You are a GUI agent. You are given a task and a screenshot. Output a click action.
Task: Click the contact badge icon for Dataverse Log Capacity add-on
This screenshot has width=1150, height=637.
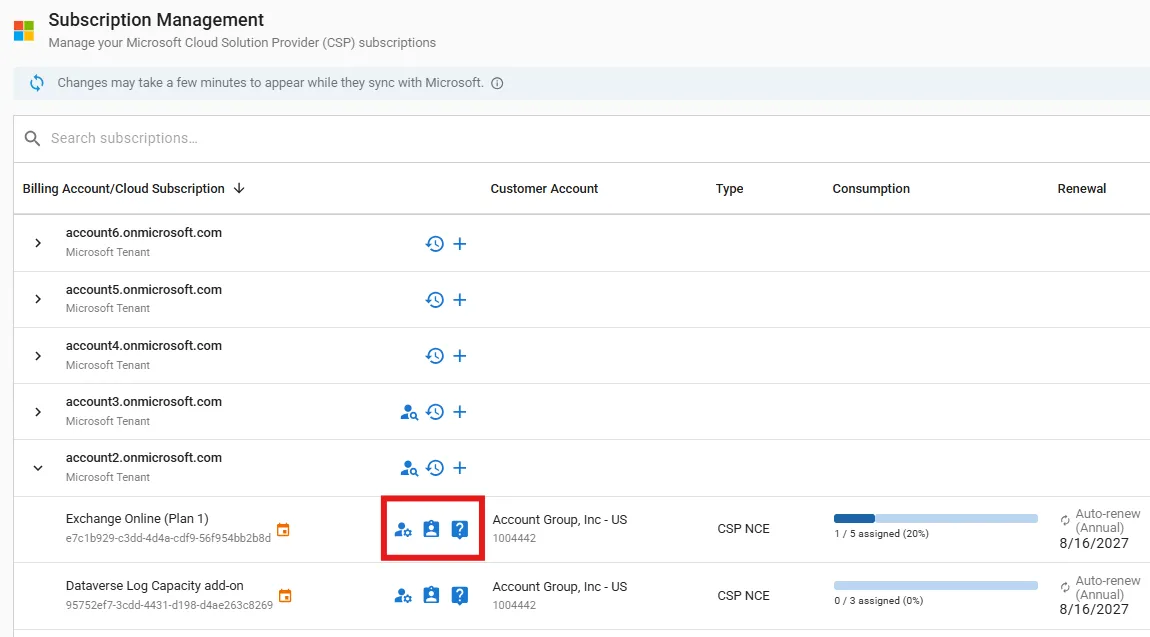[431, 595]
